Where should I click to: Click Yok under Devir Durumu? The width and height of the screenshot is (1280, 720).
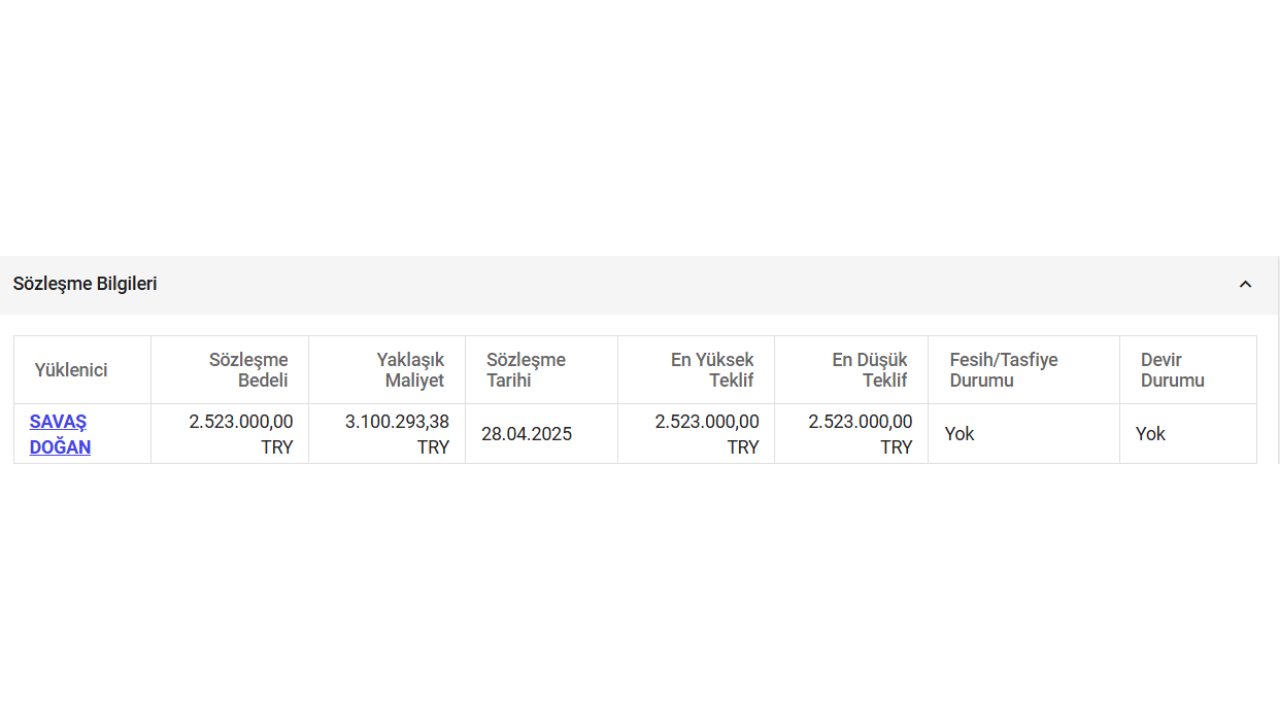[1150, 434]
